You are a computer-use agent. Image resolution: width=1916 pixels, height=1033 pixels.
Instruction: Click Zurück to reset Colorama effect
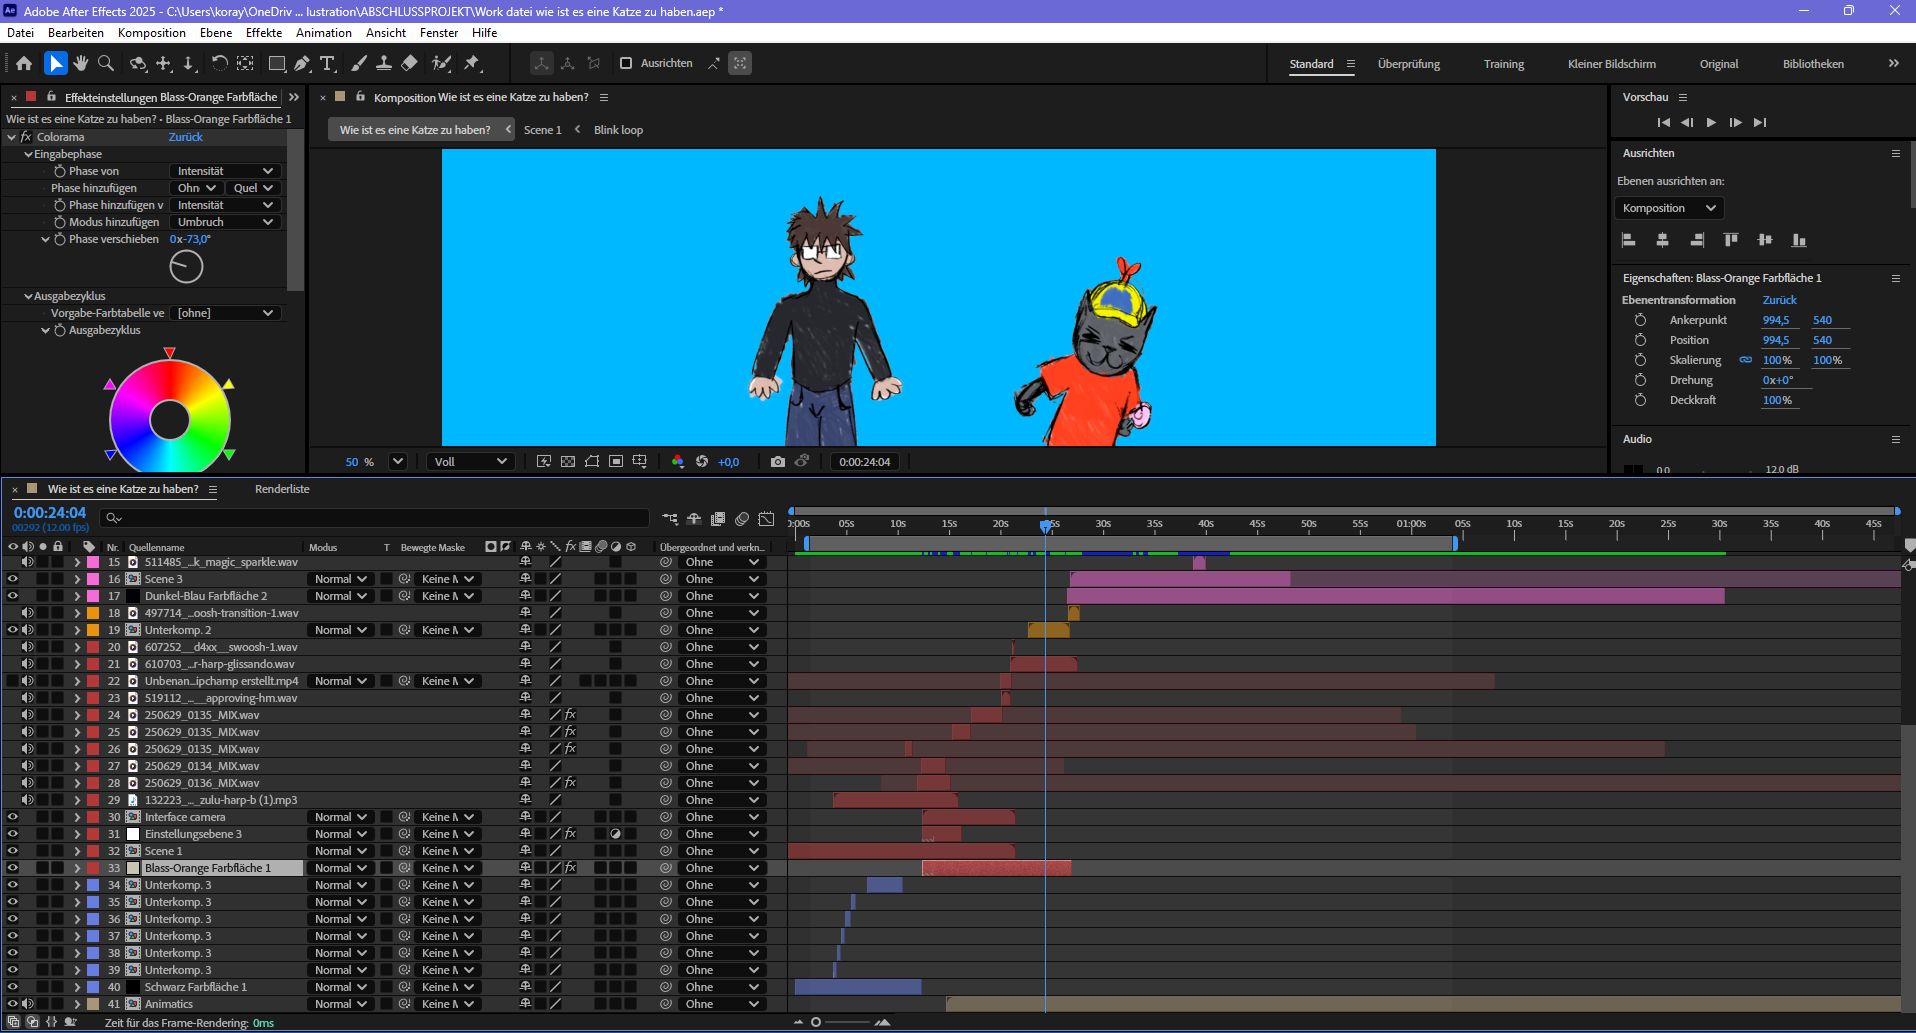click(x=185, y=137)
